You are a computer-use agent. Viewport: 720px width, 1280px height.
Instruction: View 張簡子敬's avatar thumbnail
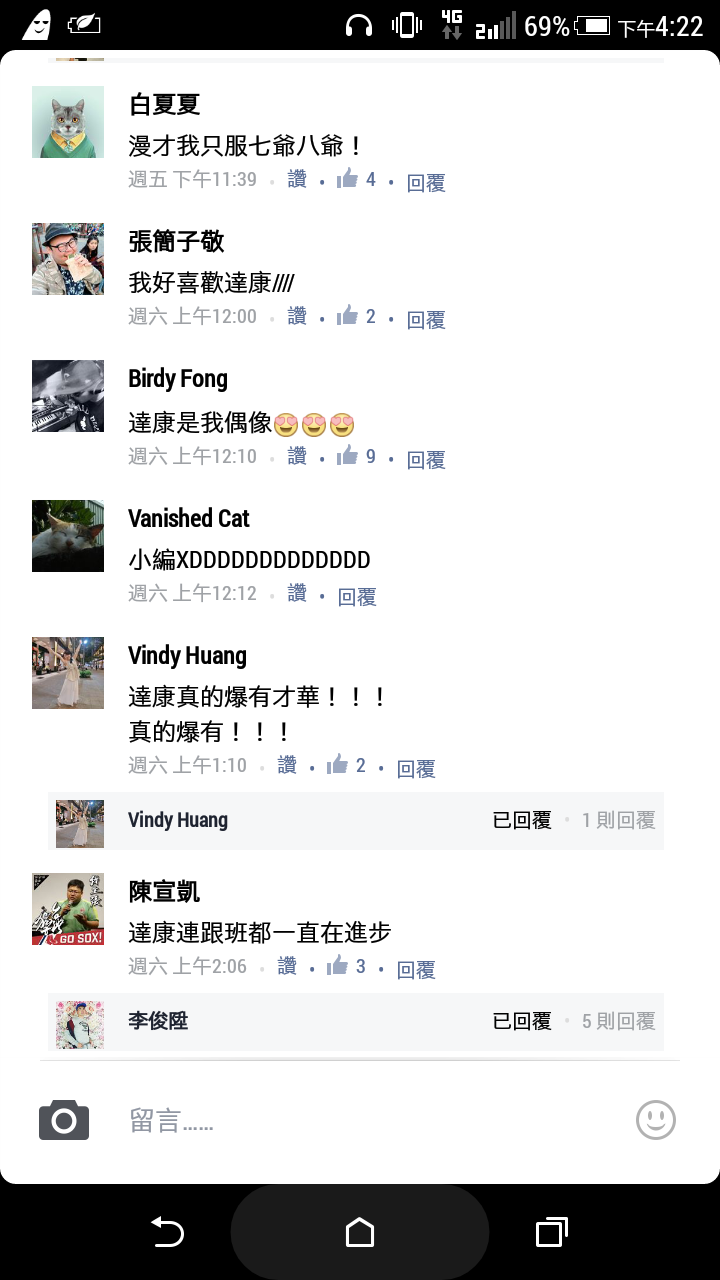68,259
